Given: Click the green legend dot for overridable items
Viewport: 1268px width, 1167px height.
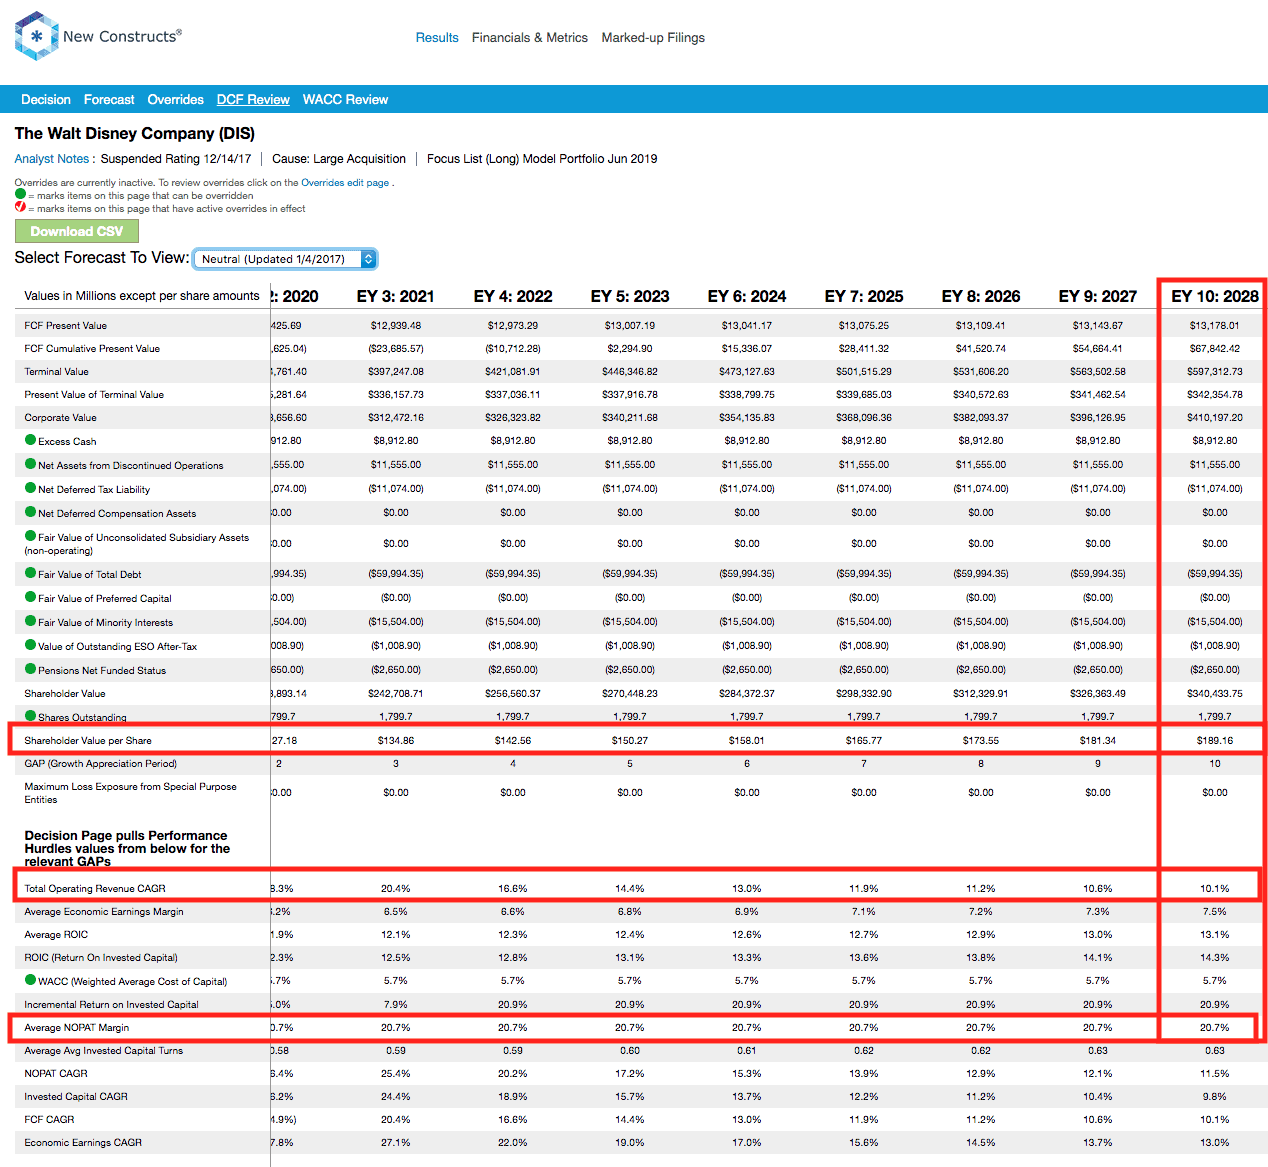Looking at the screenshot, I should pos(20,195).
